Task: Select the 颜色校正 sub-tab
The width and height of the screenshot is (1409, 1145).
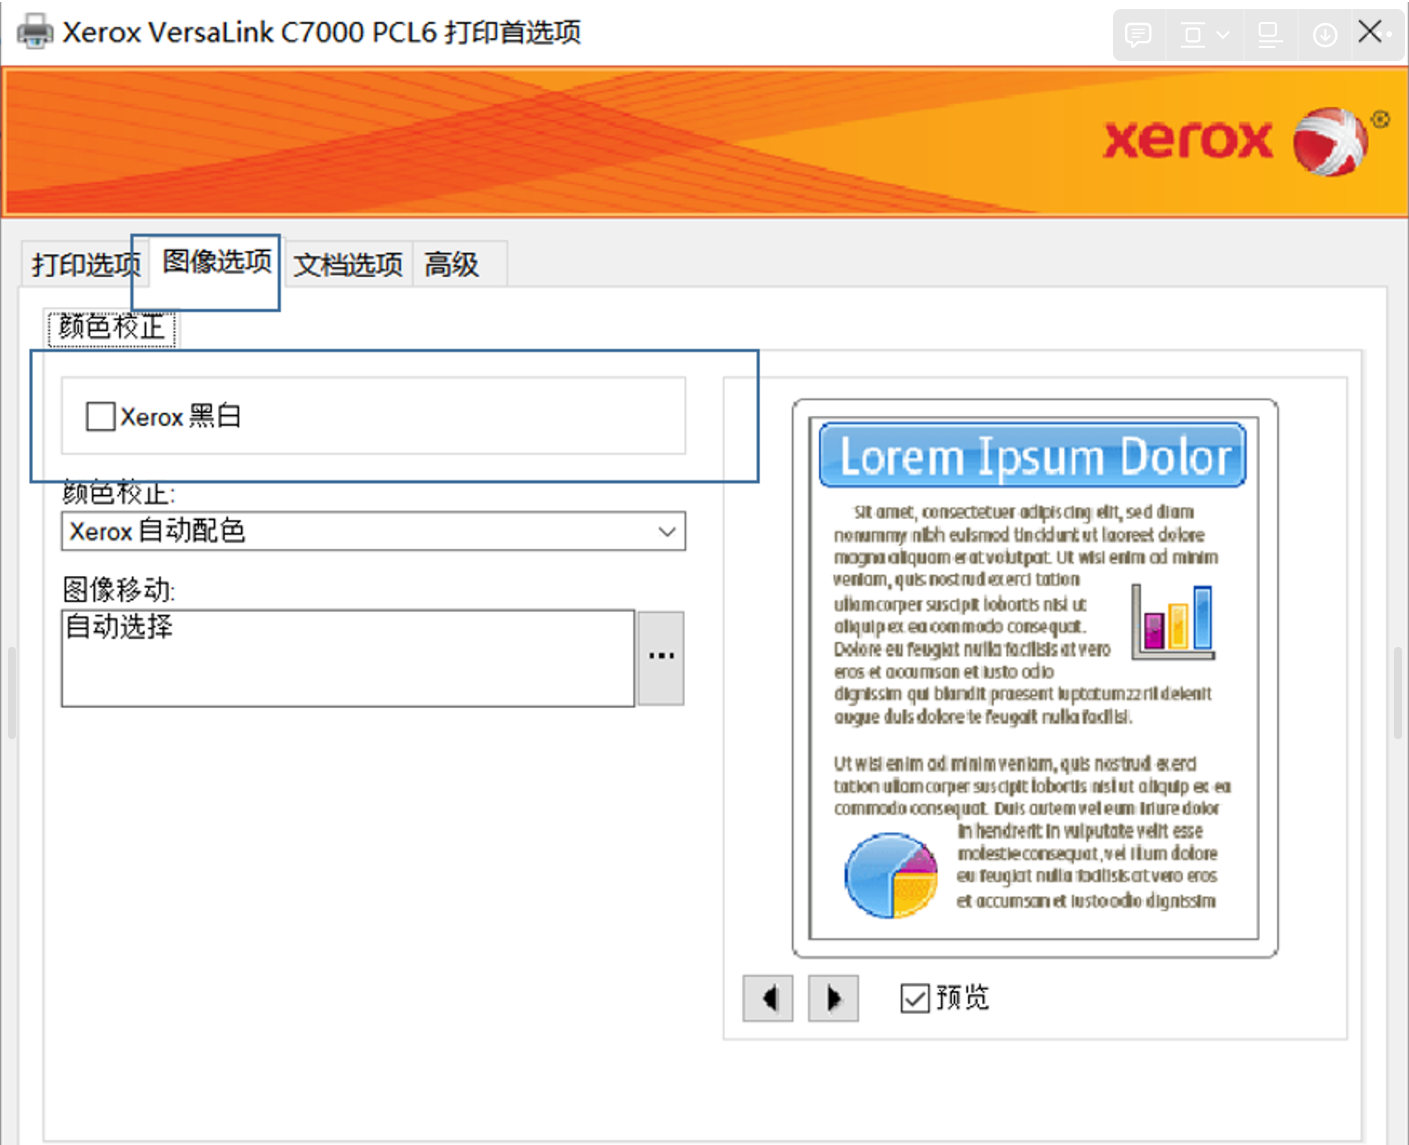Action: 111,327
